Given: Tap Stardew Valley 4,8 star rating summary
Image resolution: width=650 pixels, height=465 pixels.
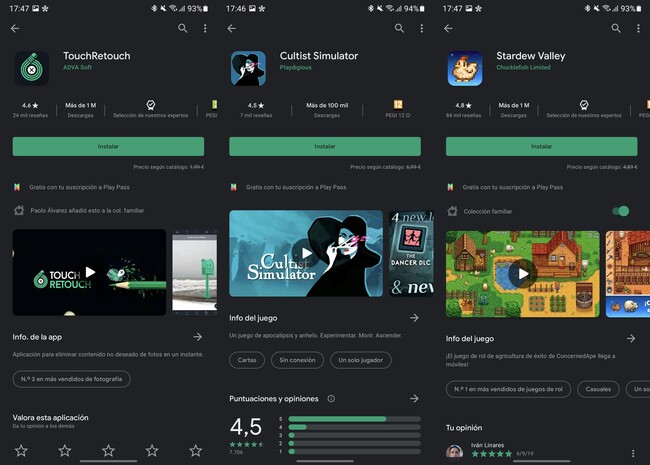Looking at the screenshot, I should pyautogui.click(x=463, y=110).
